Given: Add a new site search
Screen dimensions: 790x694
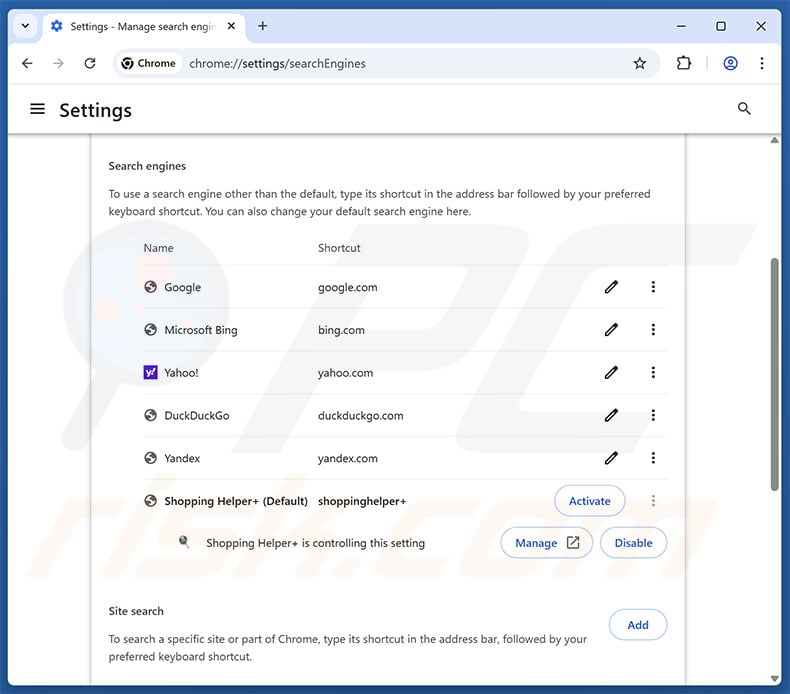Looking at the screenshot, I should [x=638, y=625].
